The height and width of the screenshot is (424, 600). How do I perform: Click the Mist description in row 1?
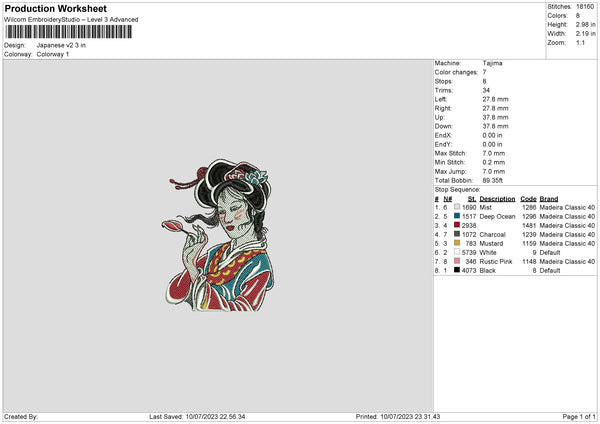click(x=486, y=207)
